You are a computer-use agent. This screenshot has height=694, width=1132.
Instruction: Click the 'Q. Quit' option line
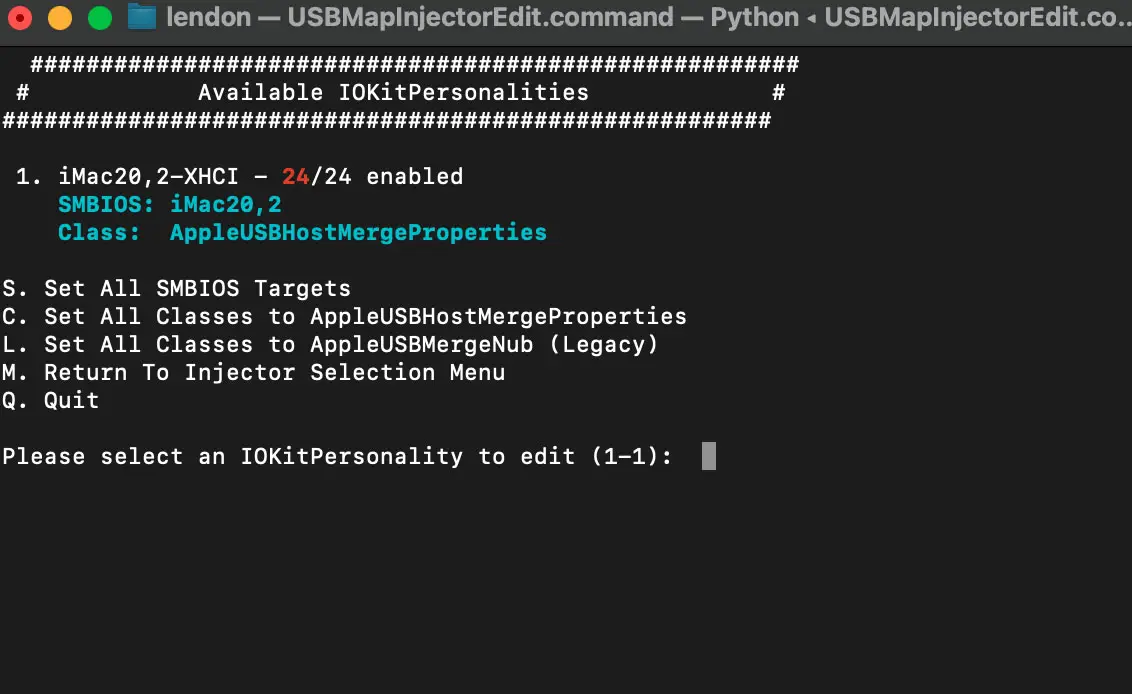pos(50,401)
